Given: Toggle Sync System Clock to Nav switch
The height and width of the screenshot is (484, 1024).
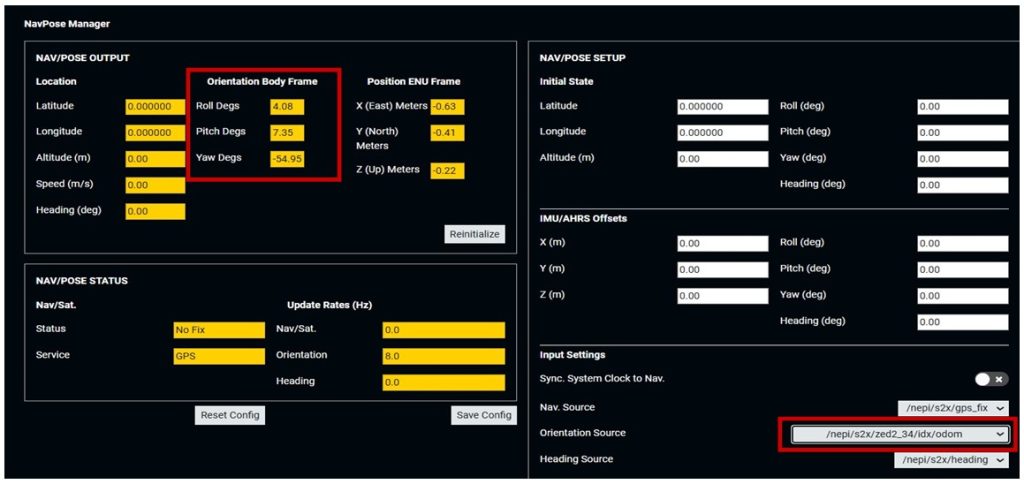Looking at the screenshot, I should (991, 379).
